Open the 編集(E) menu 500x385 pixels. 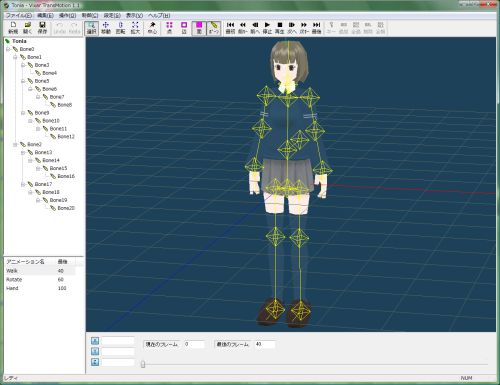click(45, 15)
